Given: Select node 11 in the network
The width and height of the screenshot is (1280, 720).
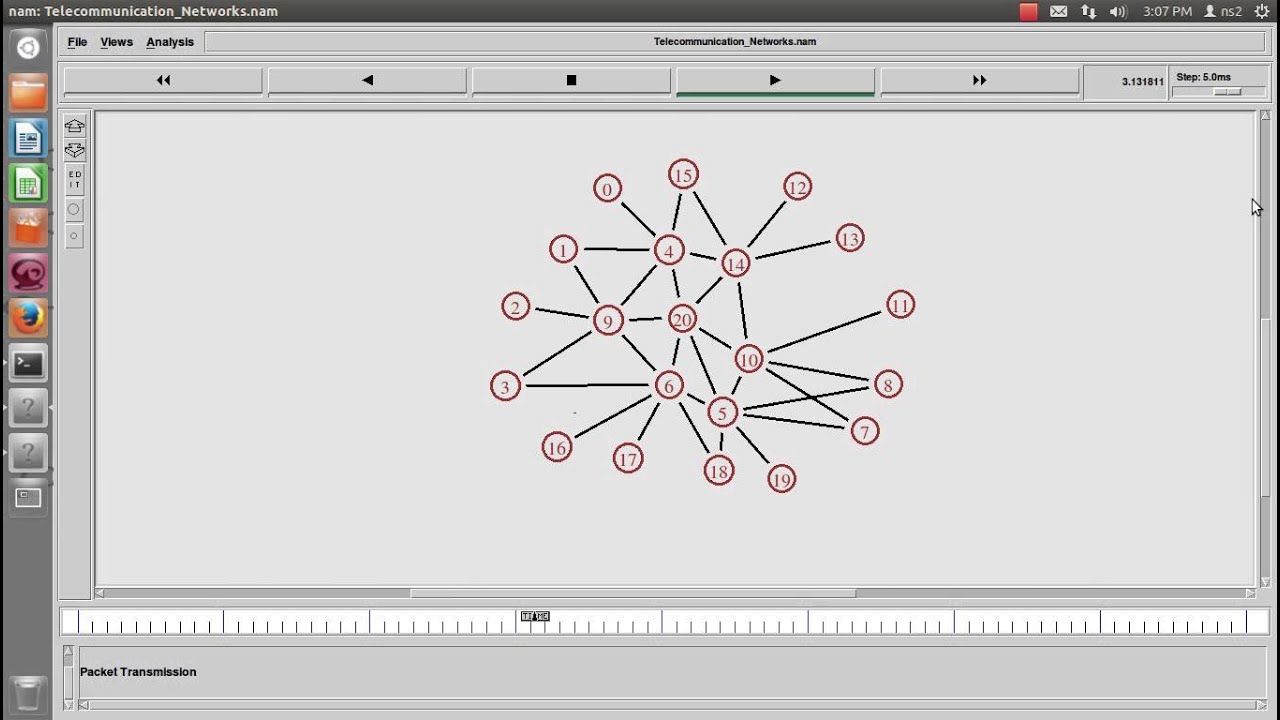Looking at the screenshot, I should tap(900, 305).
